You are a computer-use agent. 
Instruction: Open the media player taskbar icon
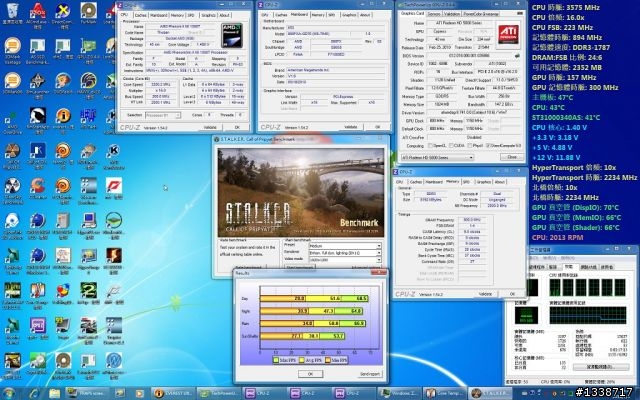(x=139, y=393)
